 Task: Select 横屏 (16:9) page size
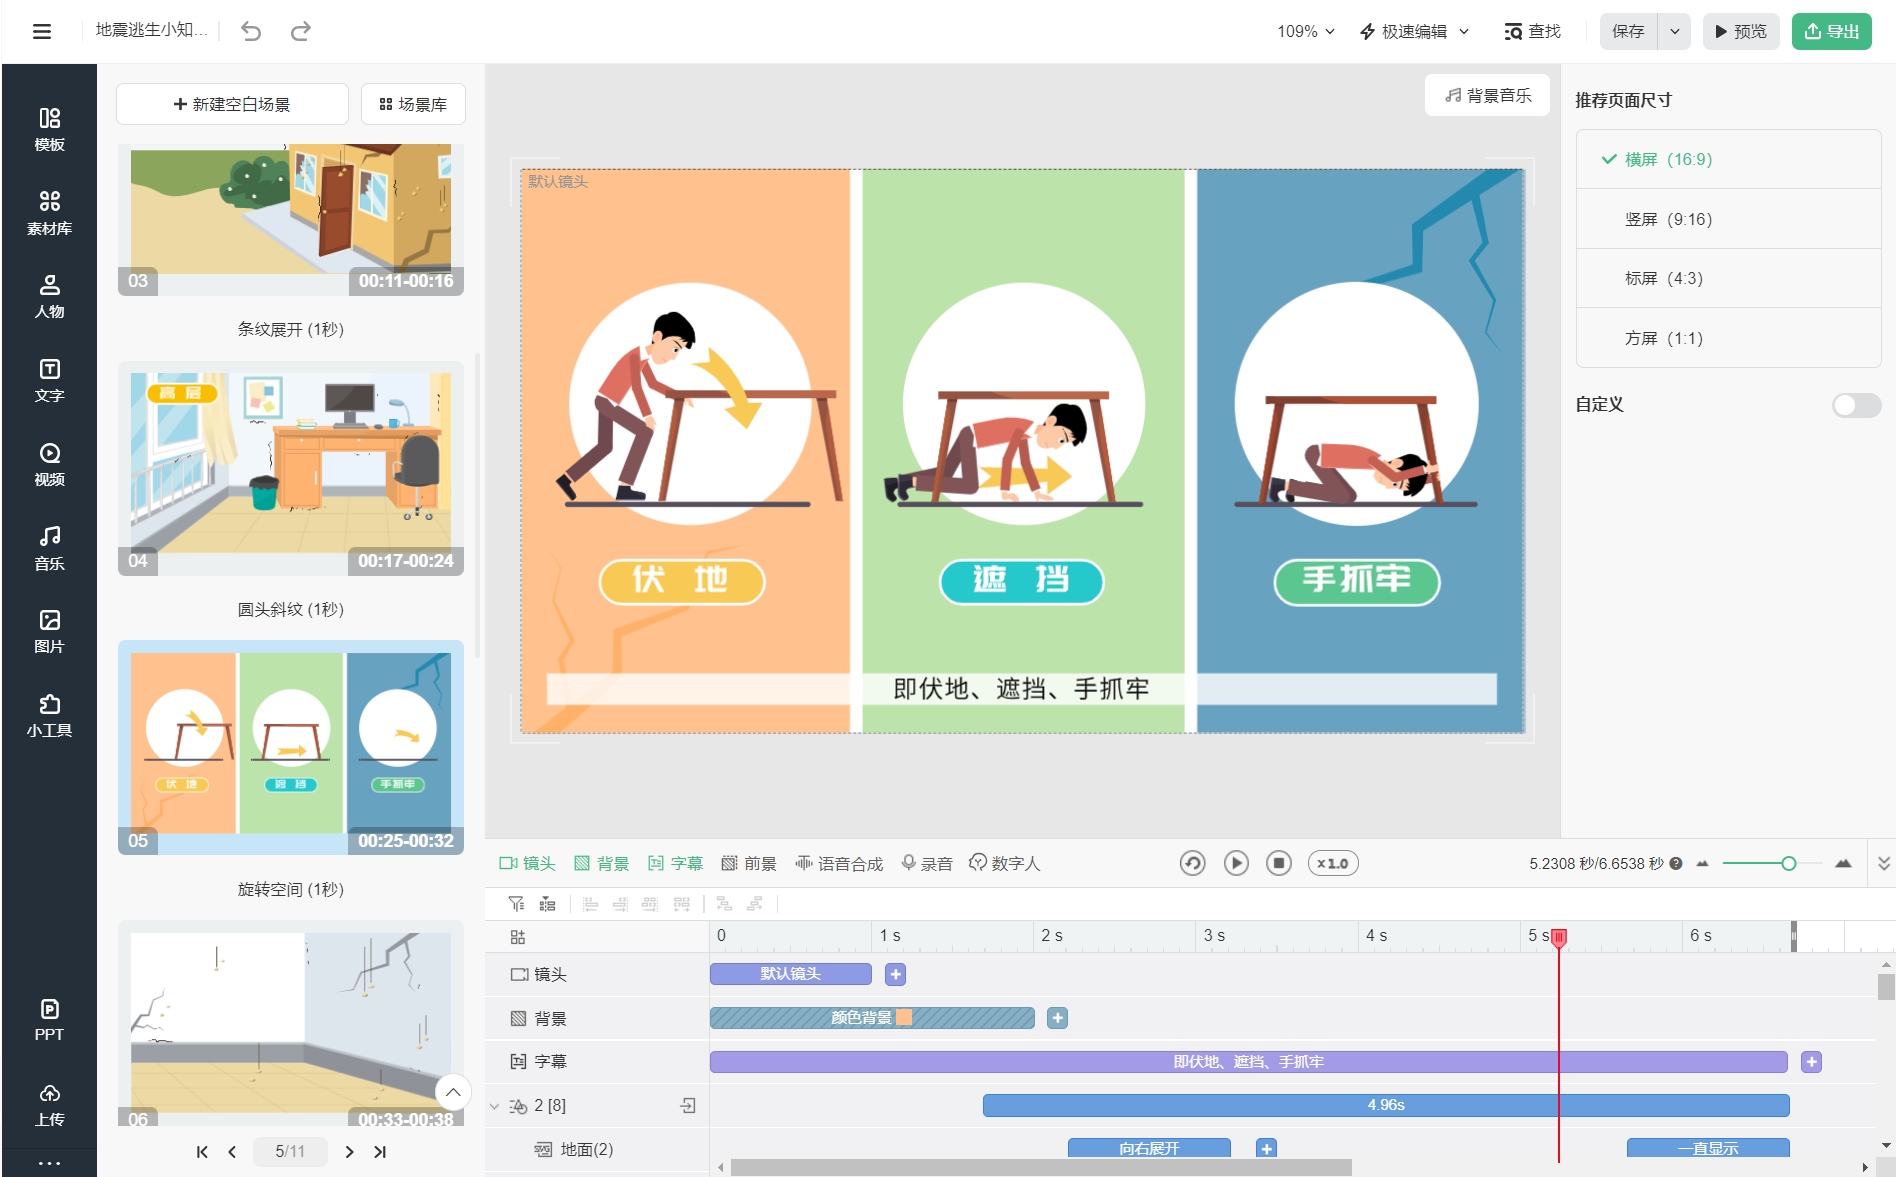1728,159
